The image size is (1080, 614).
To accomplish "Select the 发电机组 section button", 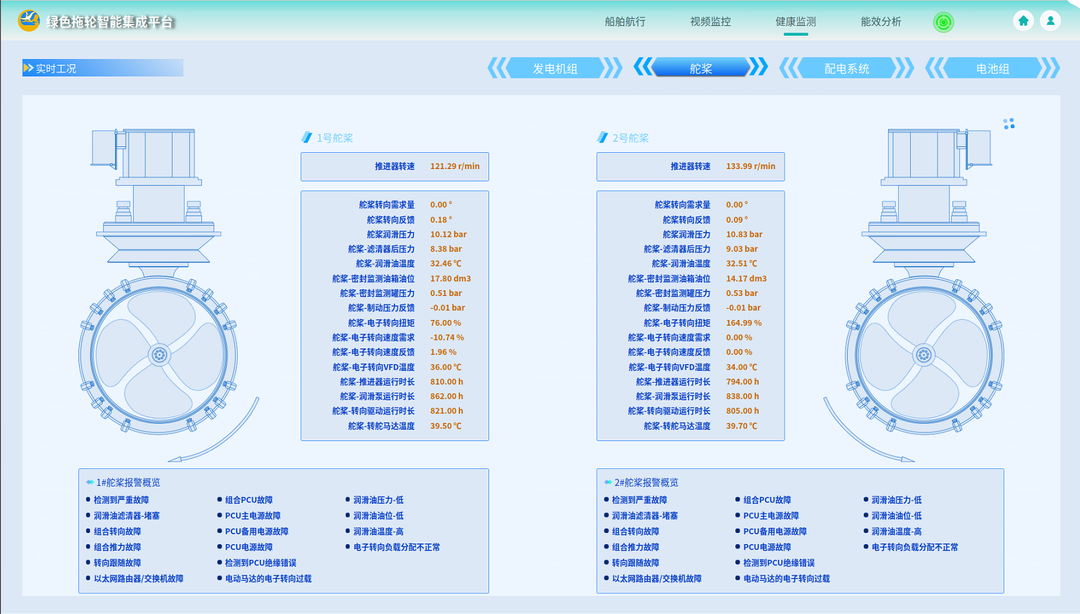I will coord(555,68).
